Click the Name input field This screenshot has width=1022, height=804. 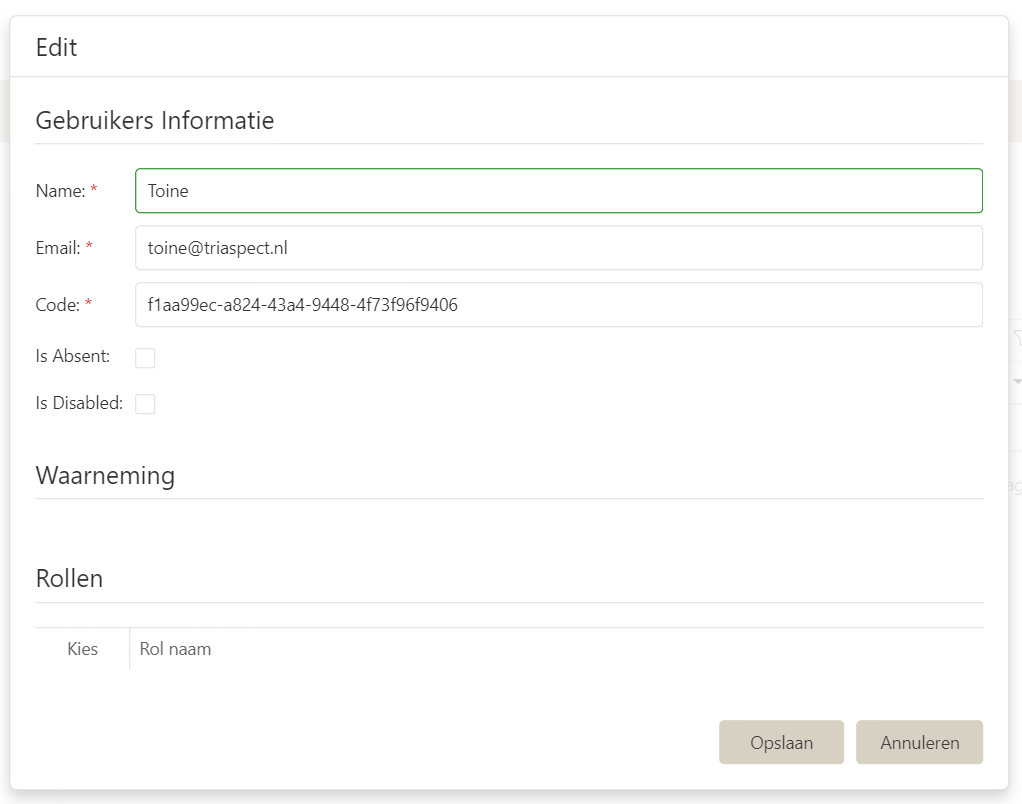coord(558,191)
